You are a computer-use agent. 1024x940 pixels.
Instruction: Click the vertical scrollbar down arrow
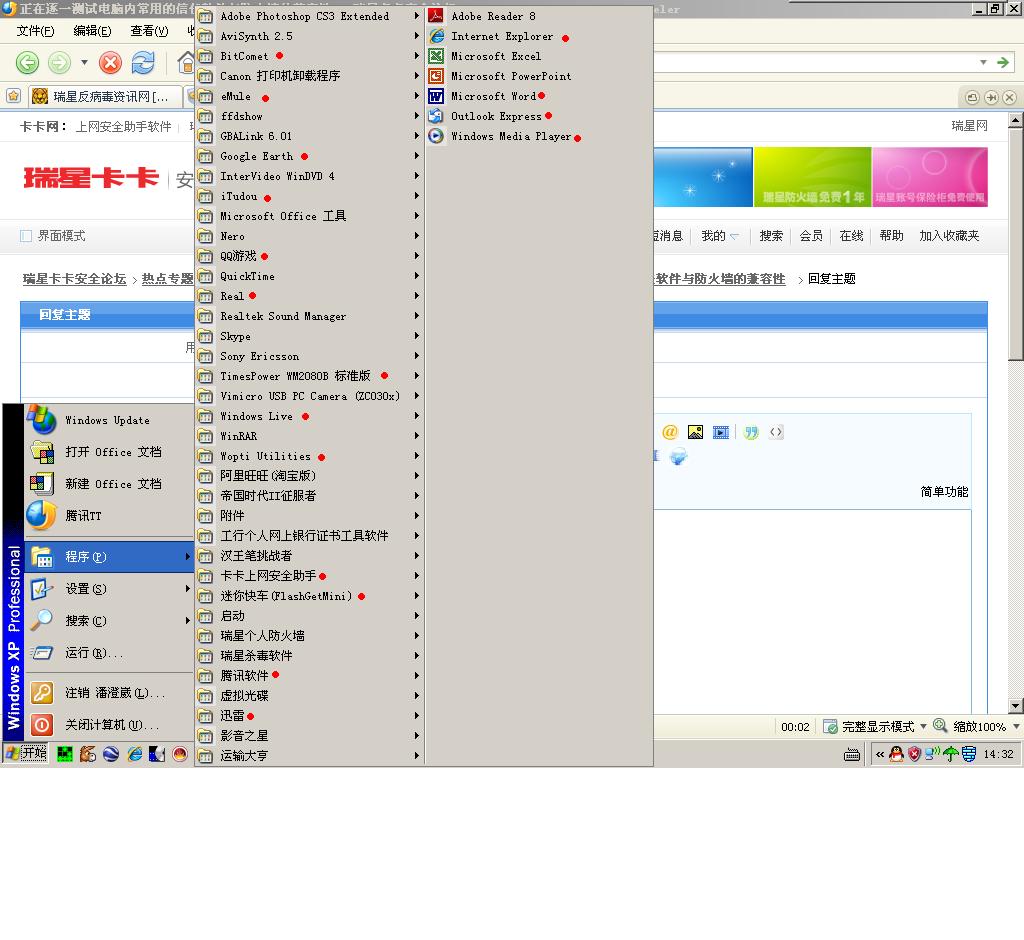(x=1016, y=705)
